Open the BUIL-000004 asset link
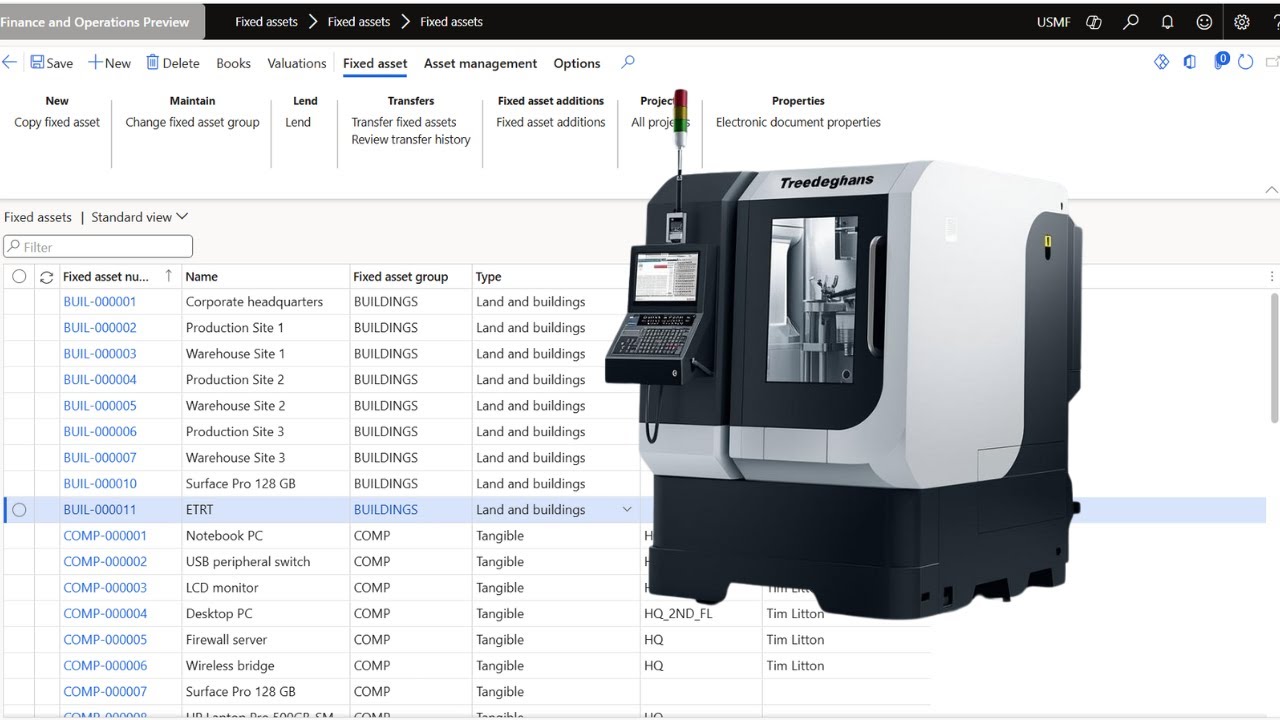1280x720 pixels. 100,380
